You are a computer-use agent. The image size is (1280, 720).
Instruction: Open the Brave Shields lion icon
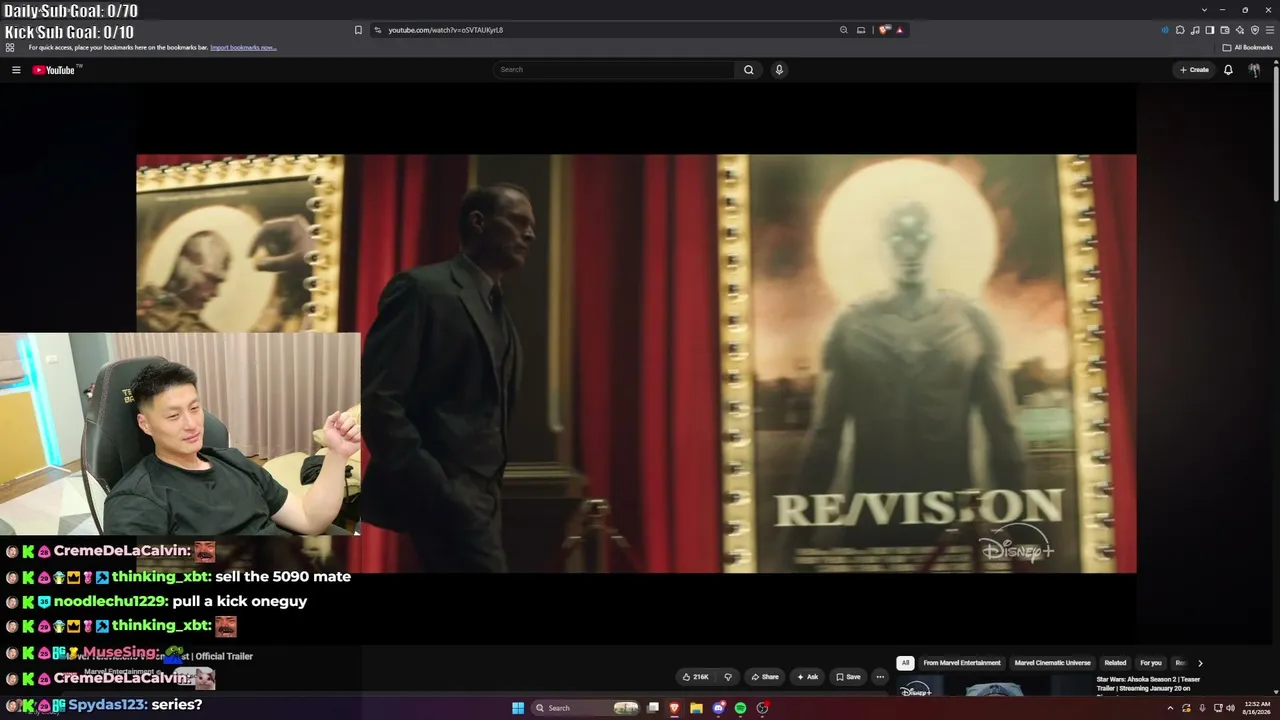click(x=884, y=30)
